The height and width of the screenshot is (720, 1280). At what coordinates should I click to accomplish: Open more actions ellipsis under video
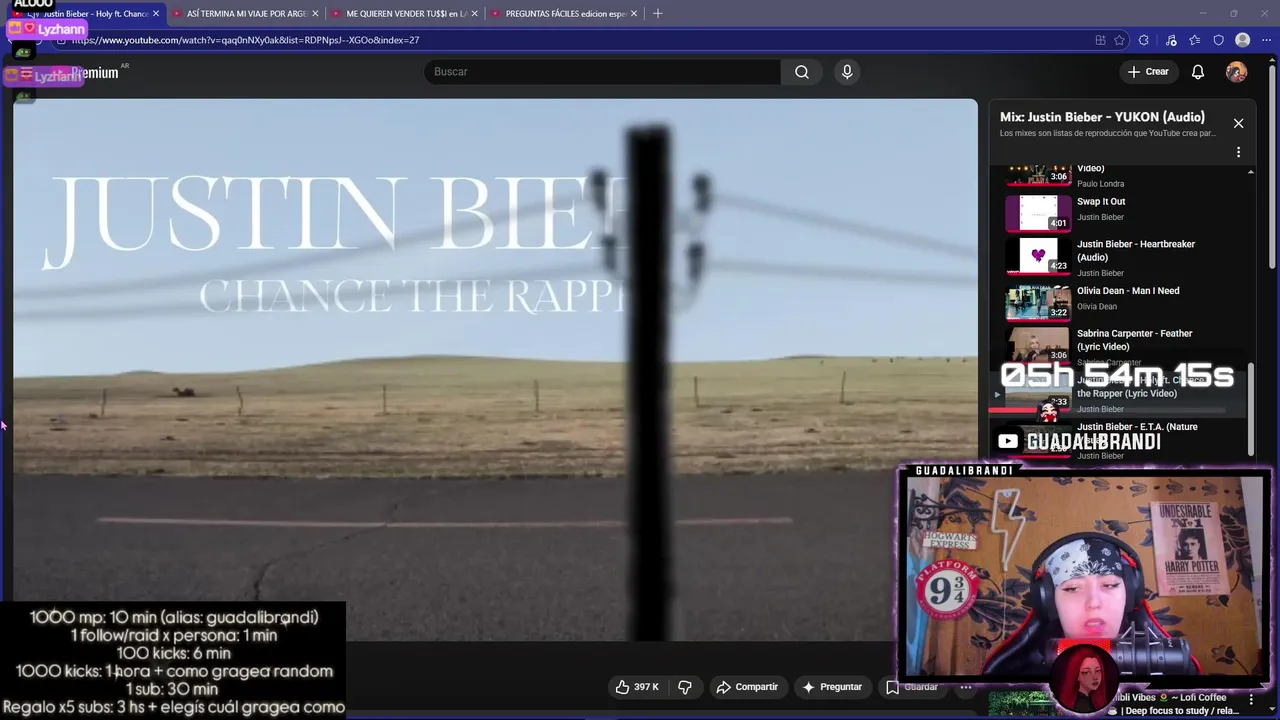966,687
